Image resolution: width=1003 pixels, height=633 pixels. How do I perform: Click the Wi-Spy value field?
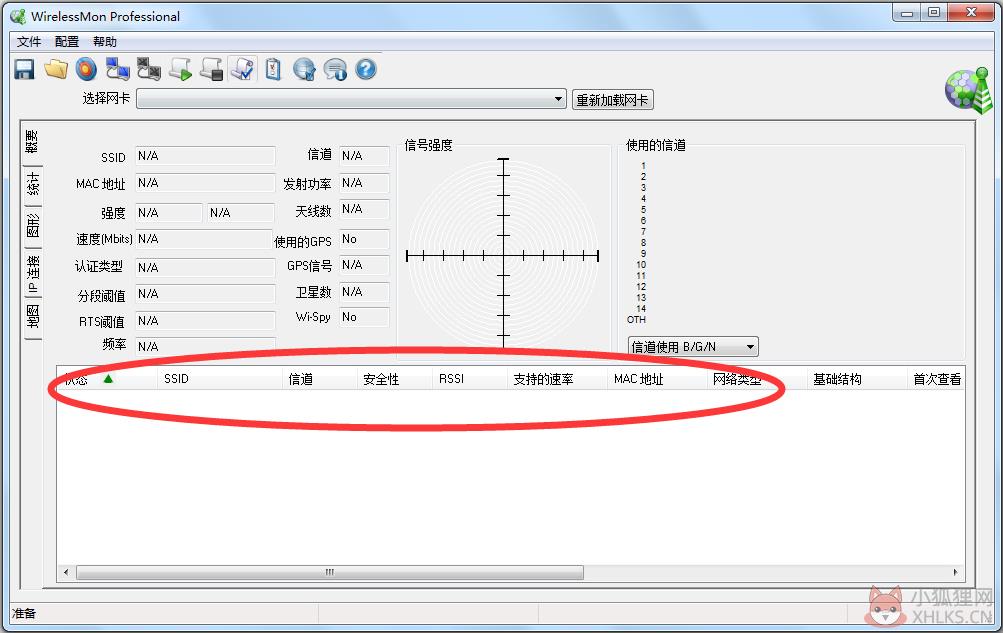tap(364, 317)
